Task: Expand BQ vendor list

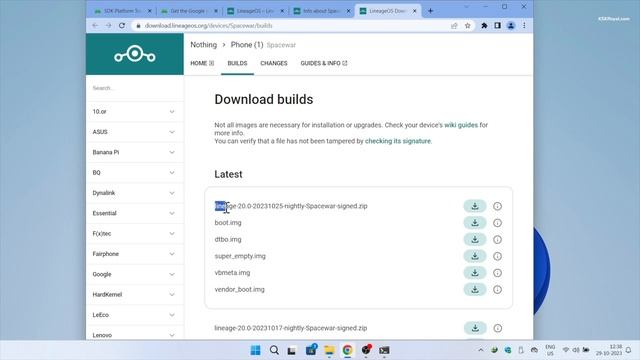Action: click(x=134, y=173)
